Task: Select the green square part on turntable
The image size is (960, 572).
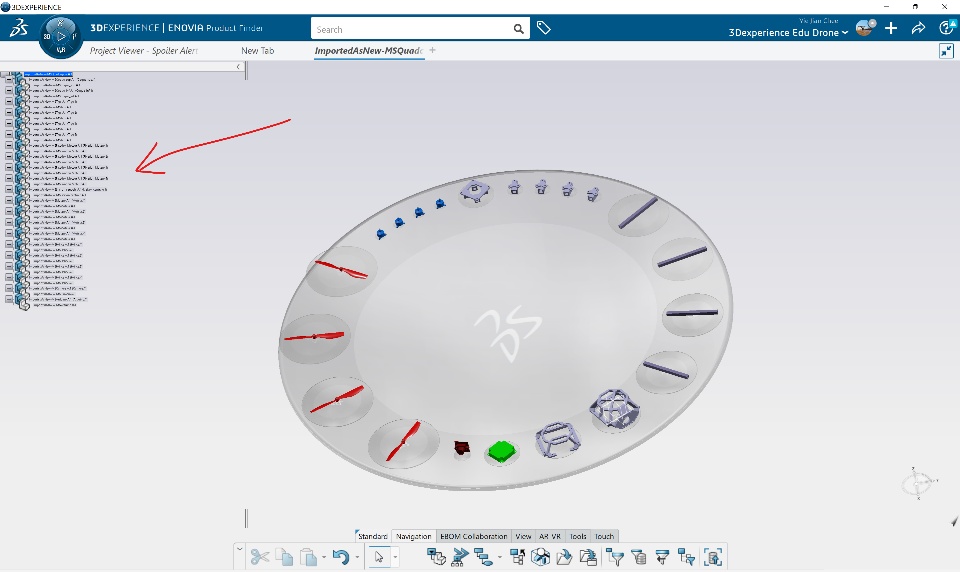Action: [501, 452]
